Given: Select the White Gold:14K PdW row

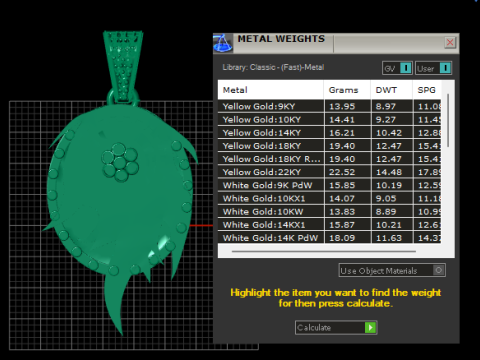Looking at the screenshot, I should (329, 238).
